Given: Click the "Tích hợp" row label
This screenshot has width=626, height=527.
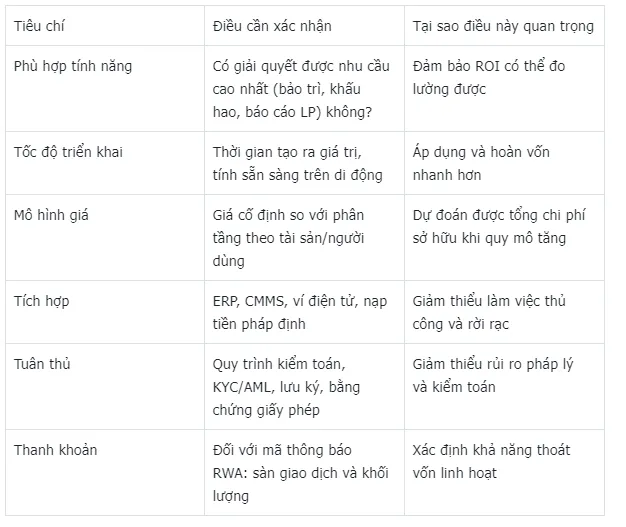Looking at the screenshot, I should 41,300.
